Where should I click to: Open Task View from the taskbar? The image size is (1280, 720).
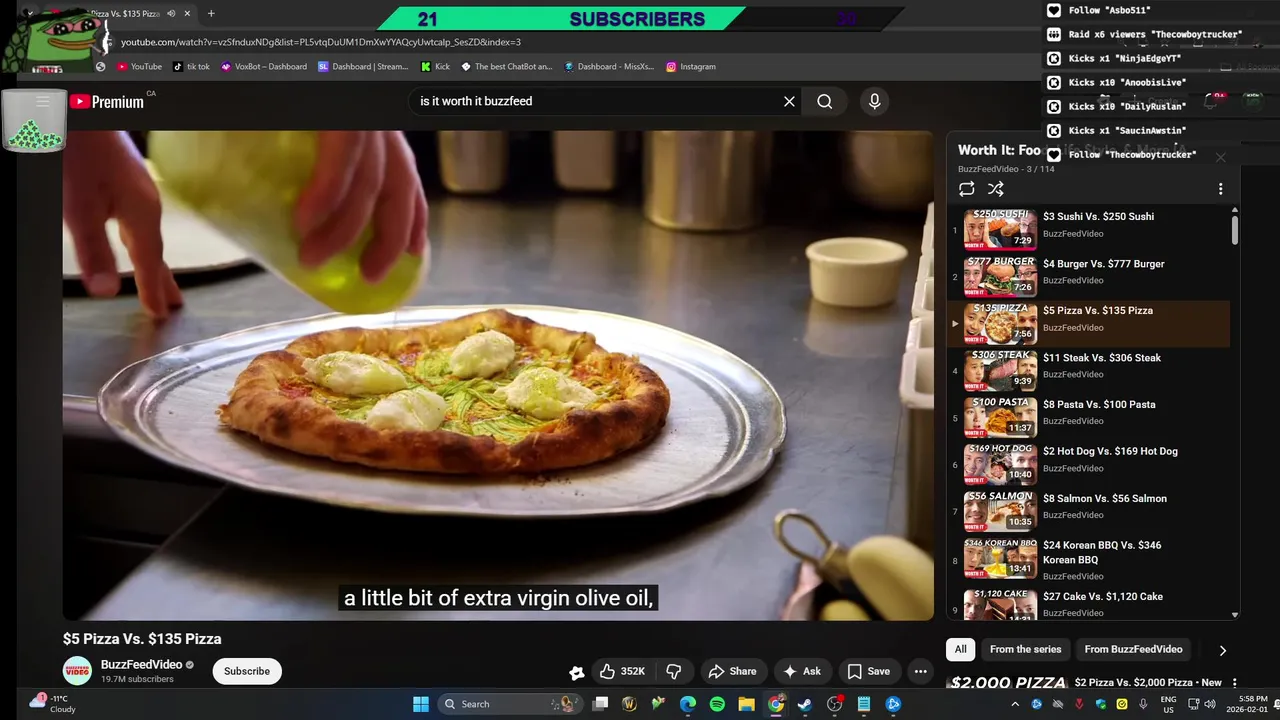pyautogui.click(x=600, y=704)
